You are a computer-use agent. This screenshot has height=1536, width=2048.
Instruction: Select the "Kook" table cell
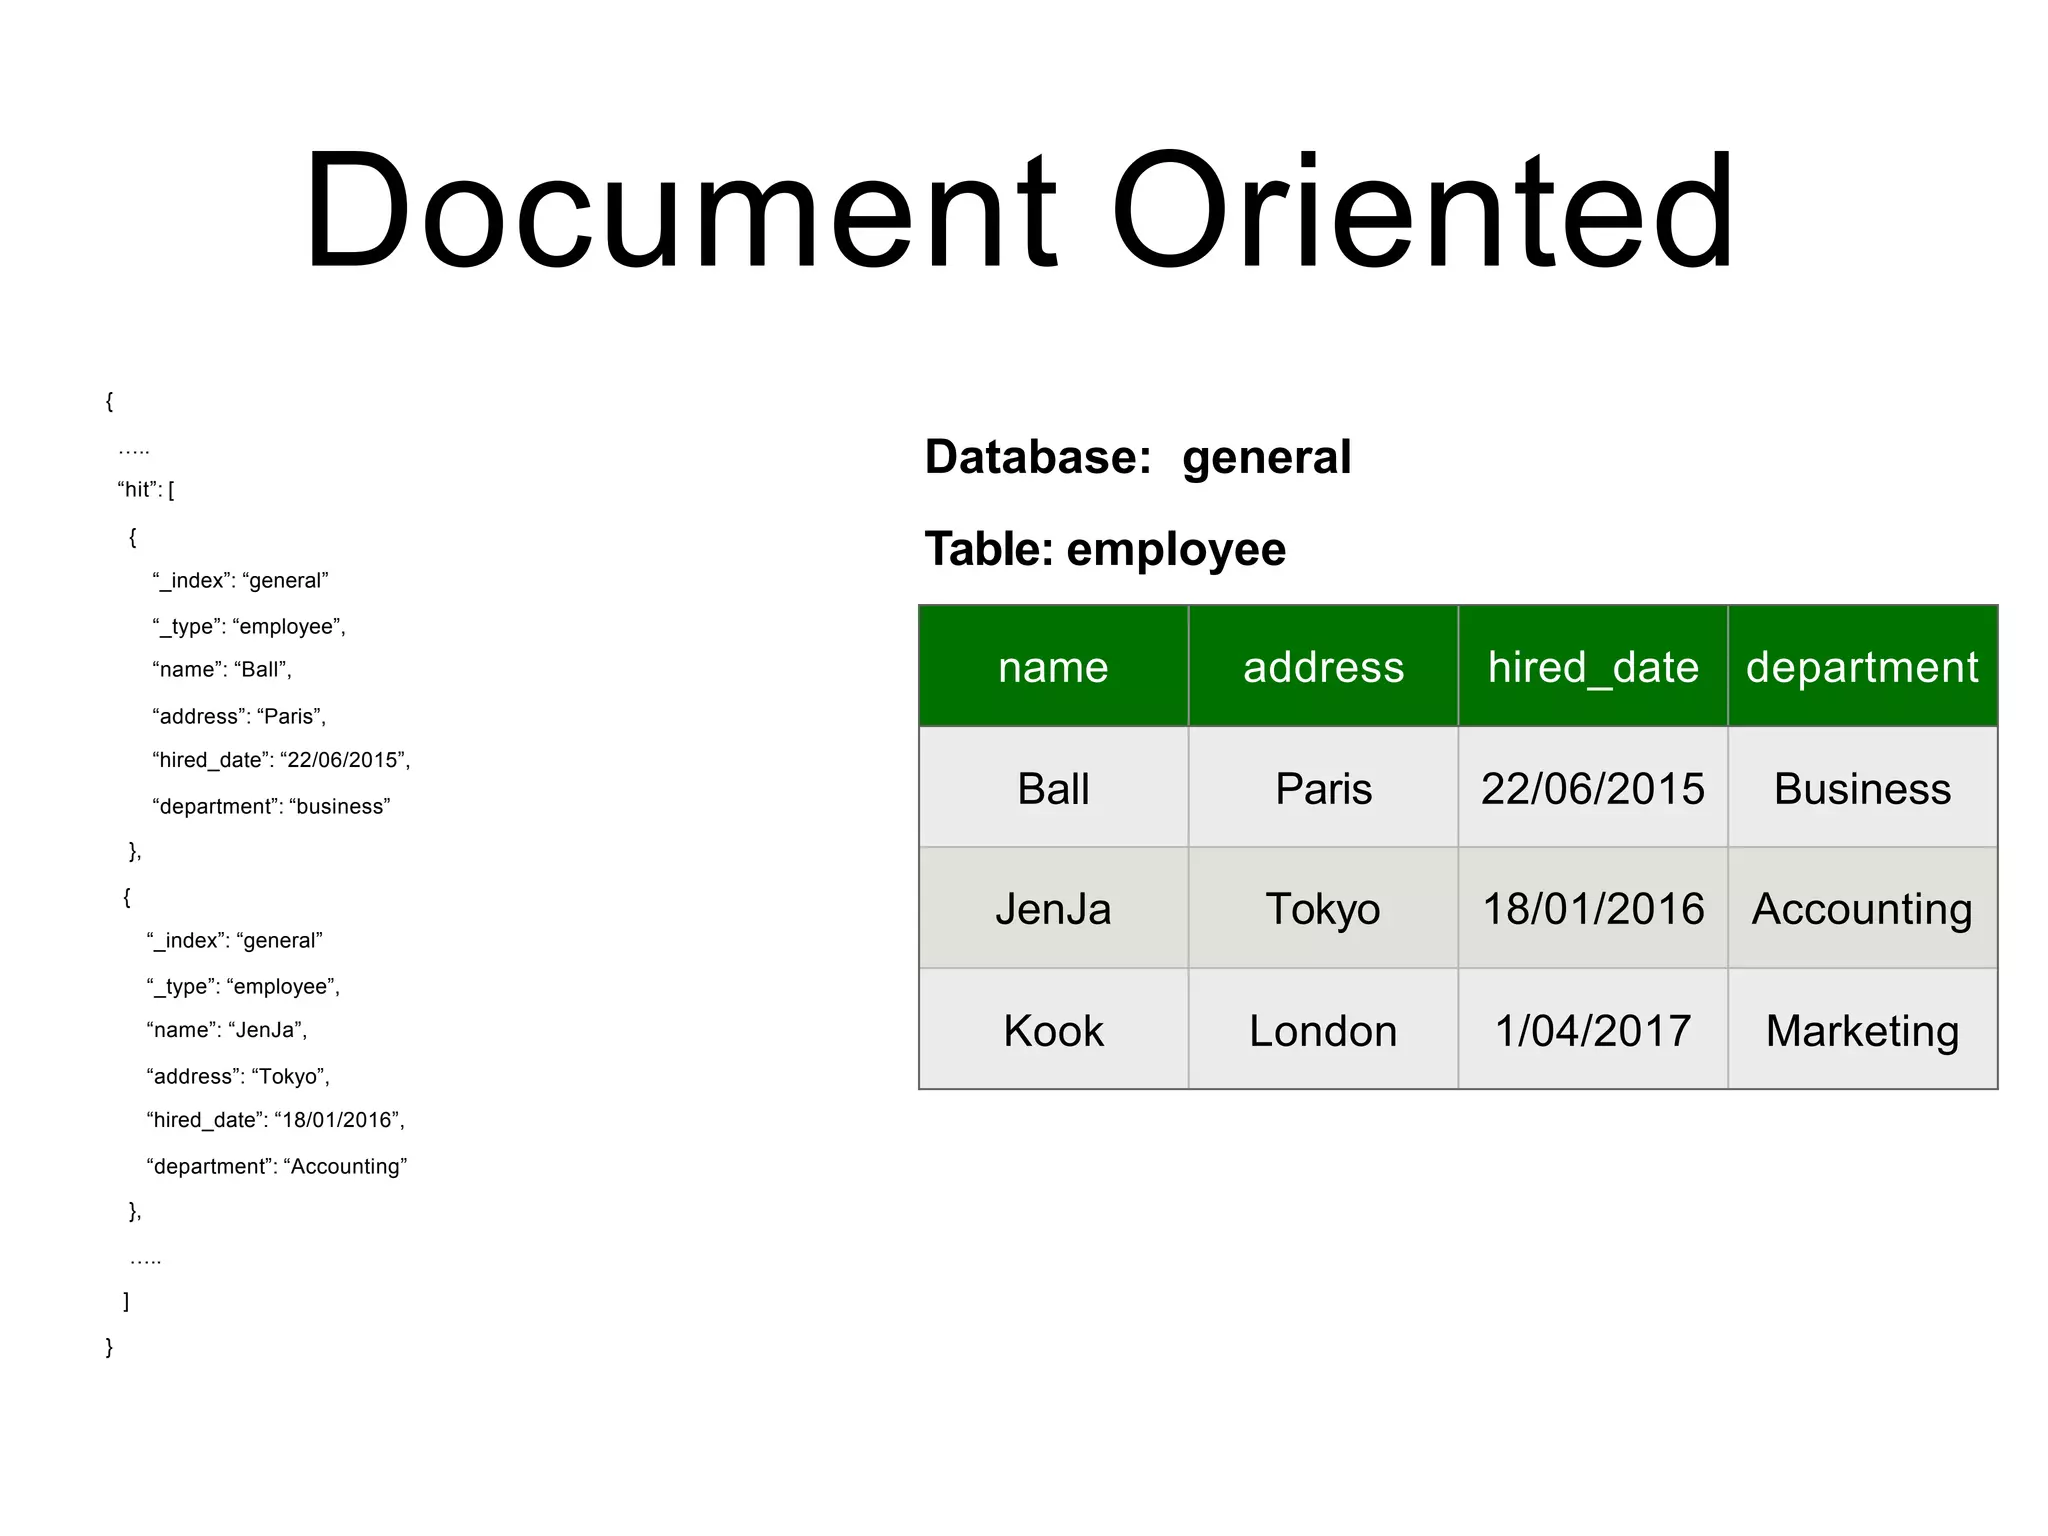[x=1053, y=1030]
